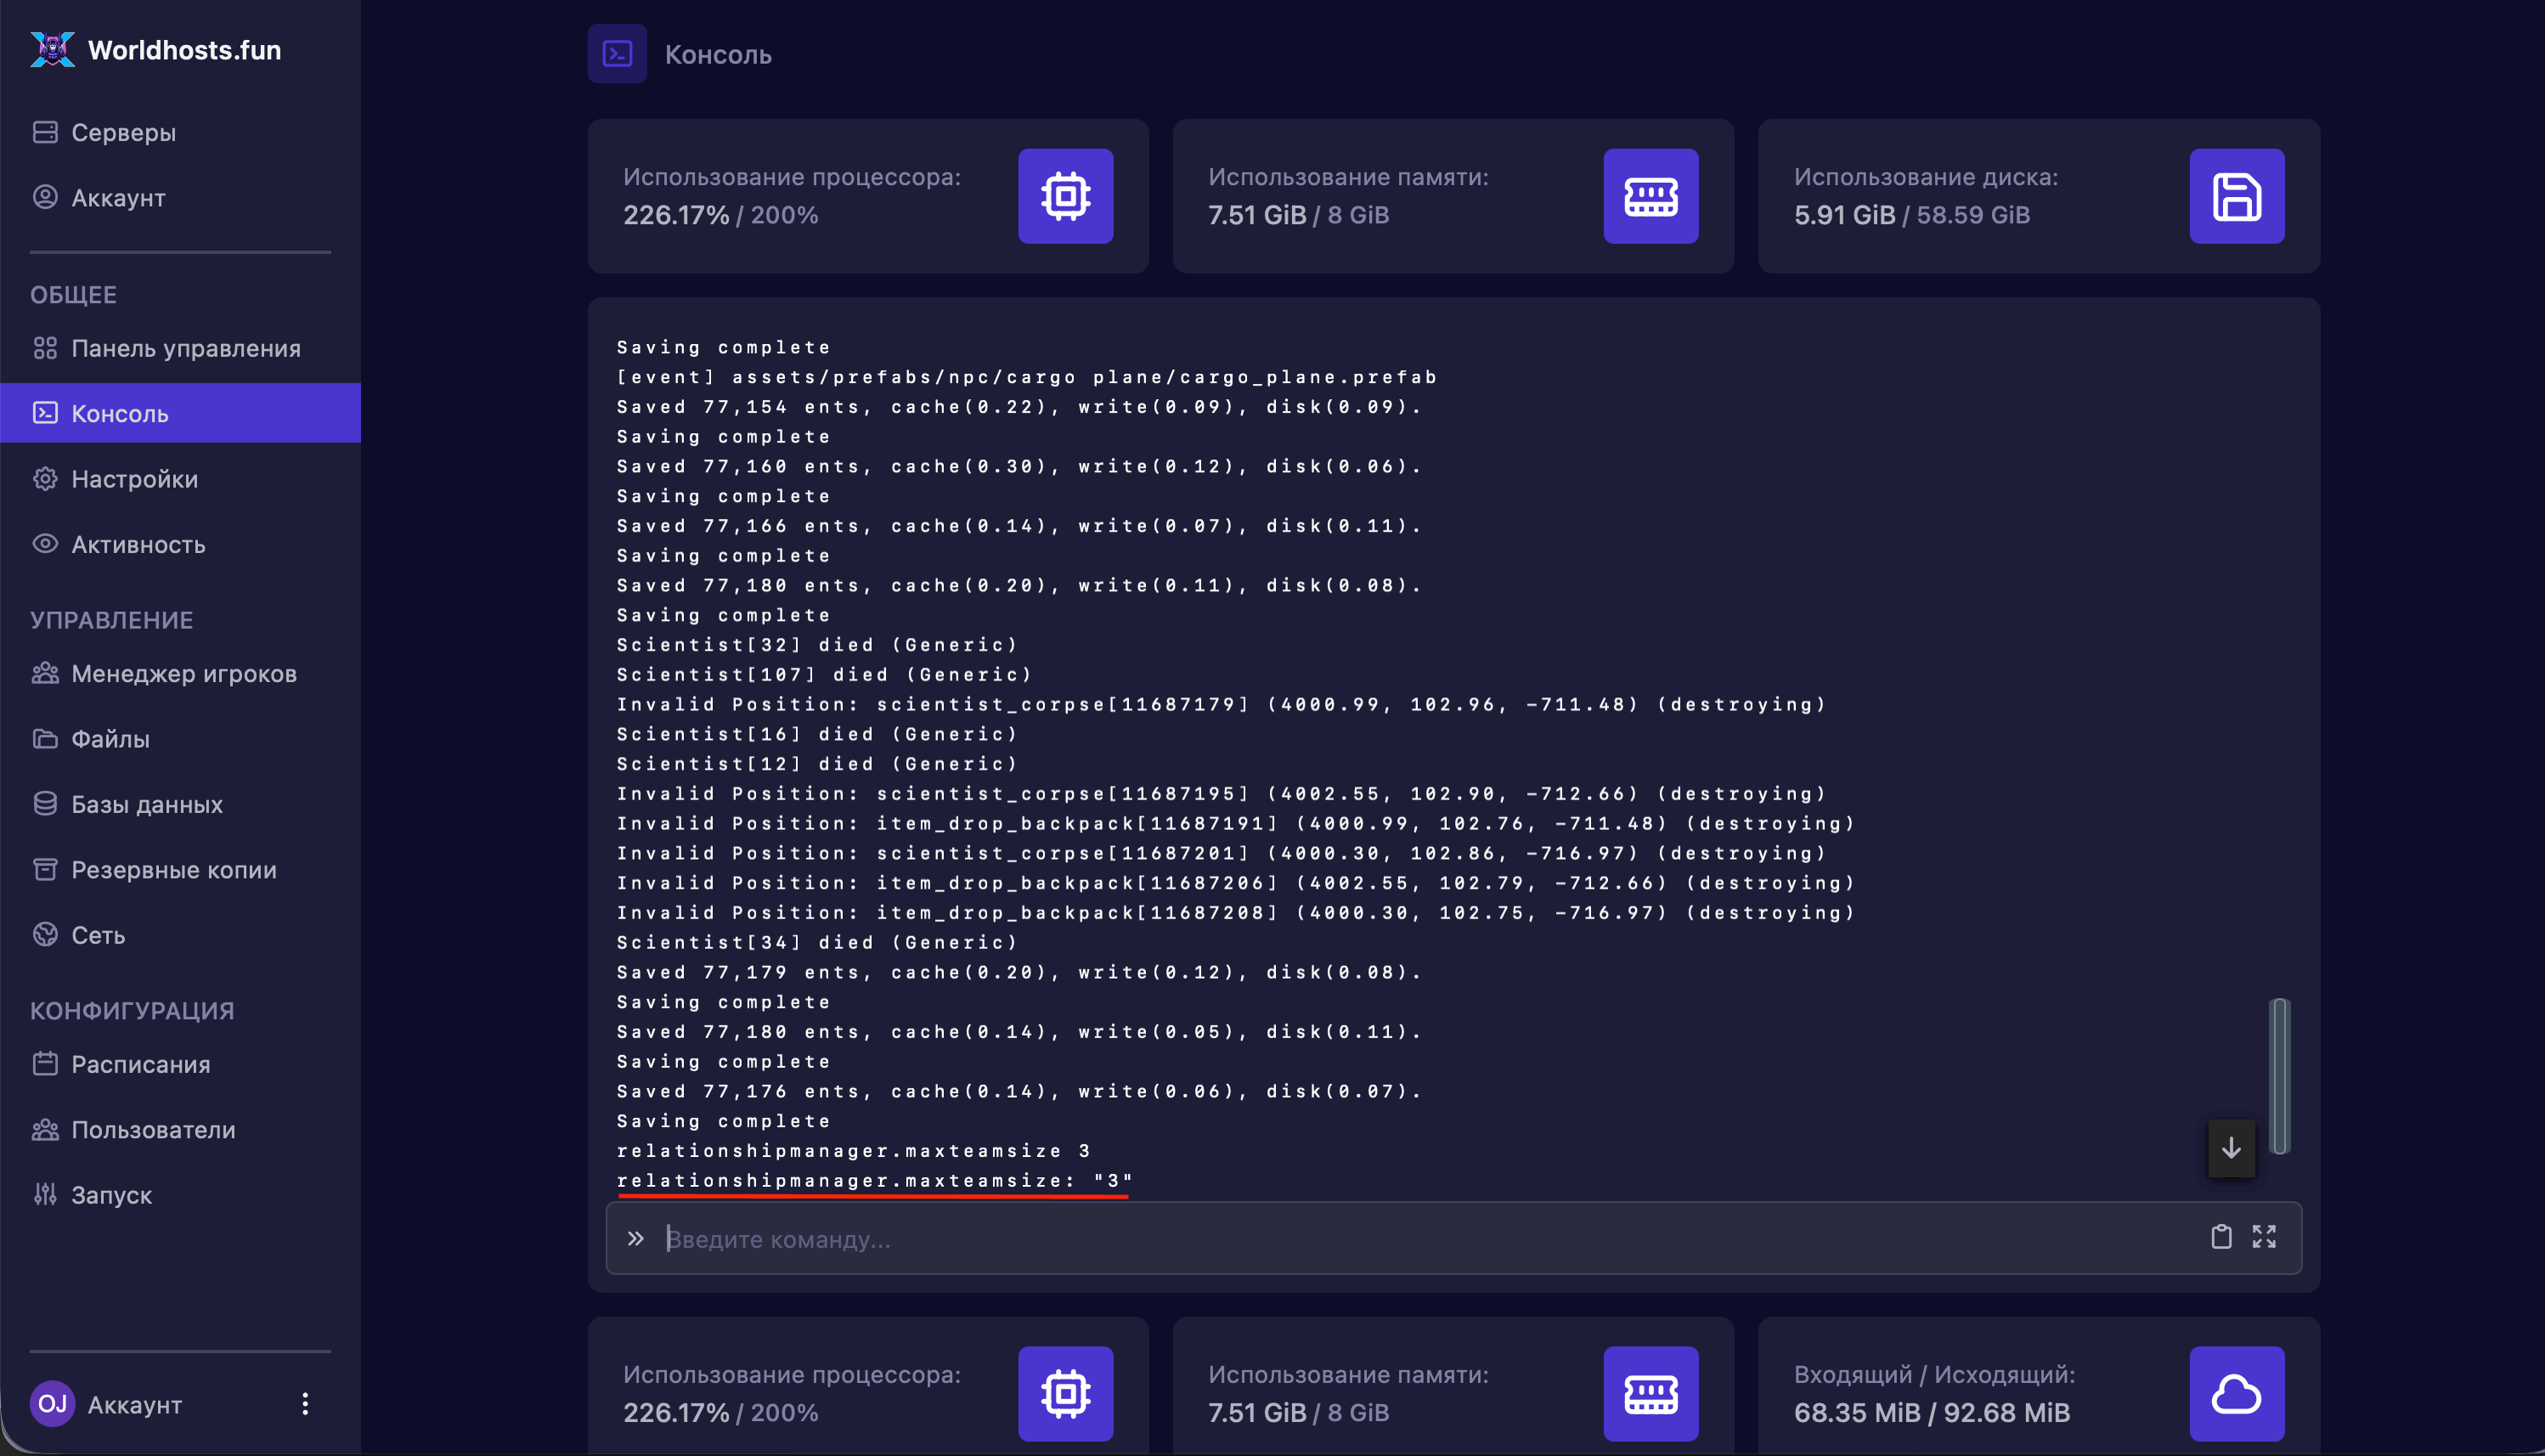The width and height of the screenshot is (2545, 1456).
Task: Click the Пользователи users icon
Action: [x=45, y=1129]
